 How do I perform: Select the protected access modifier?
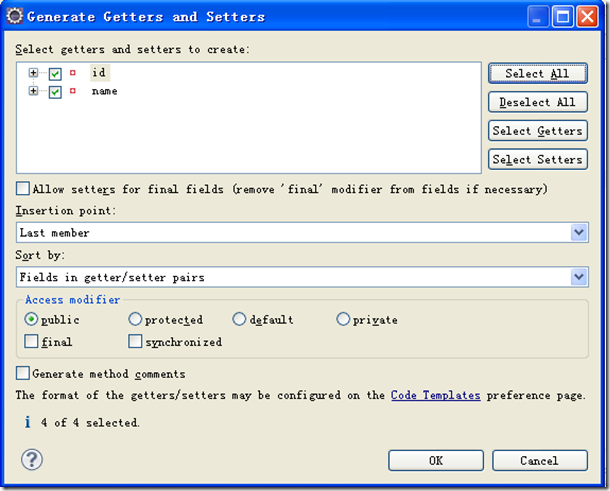coord(135,320)
